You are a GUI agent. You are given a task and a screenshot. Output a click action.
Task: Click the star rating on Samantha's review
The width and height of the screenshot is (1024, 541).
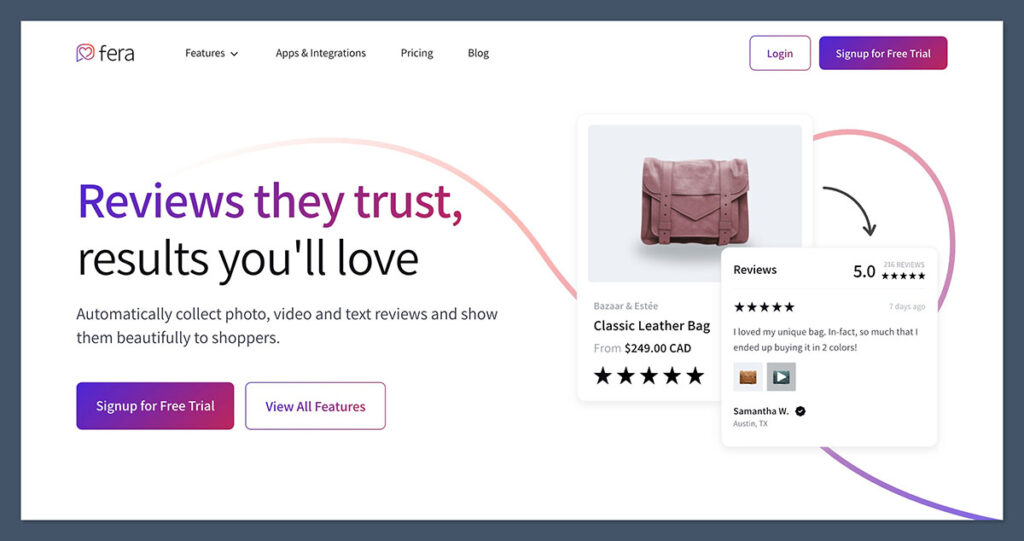pos(764,307)
